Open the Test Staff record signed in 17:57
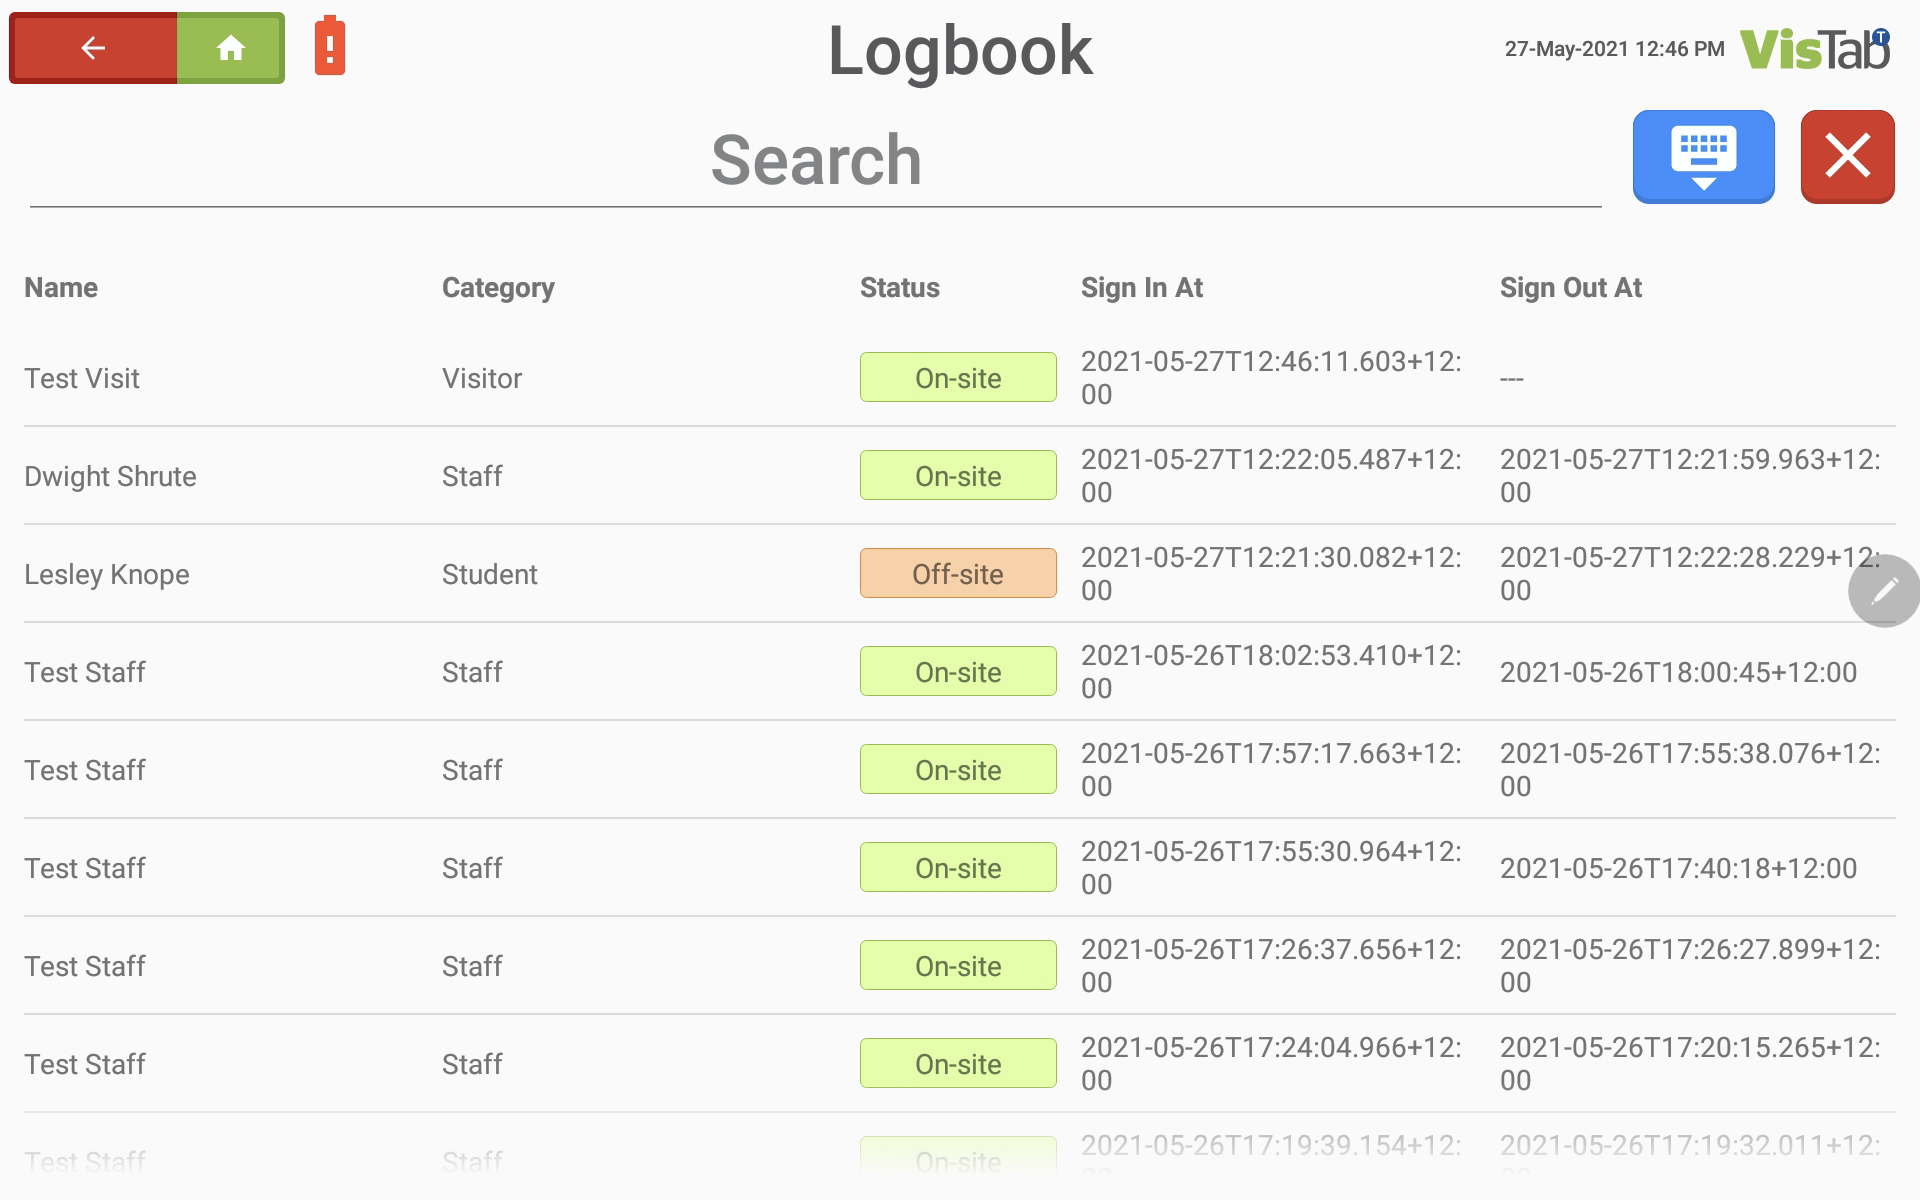1920x1200 pixels. pos(84,769)
